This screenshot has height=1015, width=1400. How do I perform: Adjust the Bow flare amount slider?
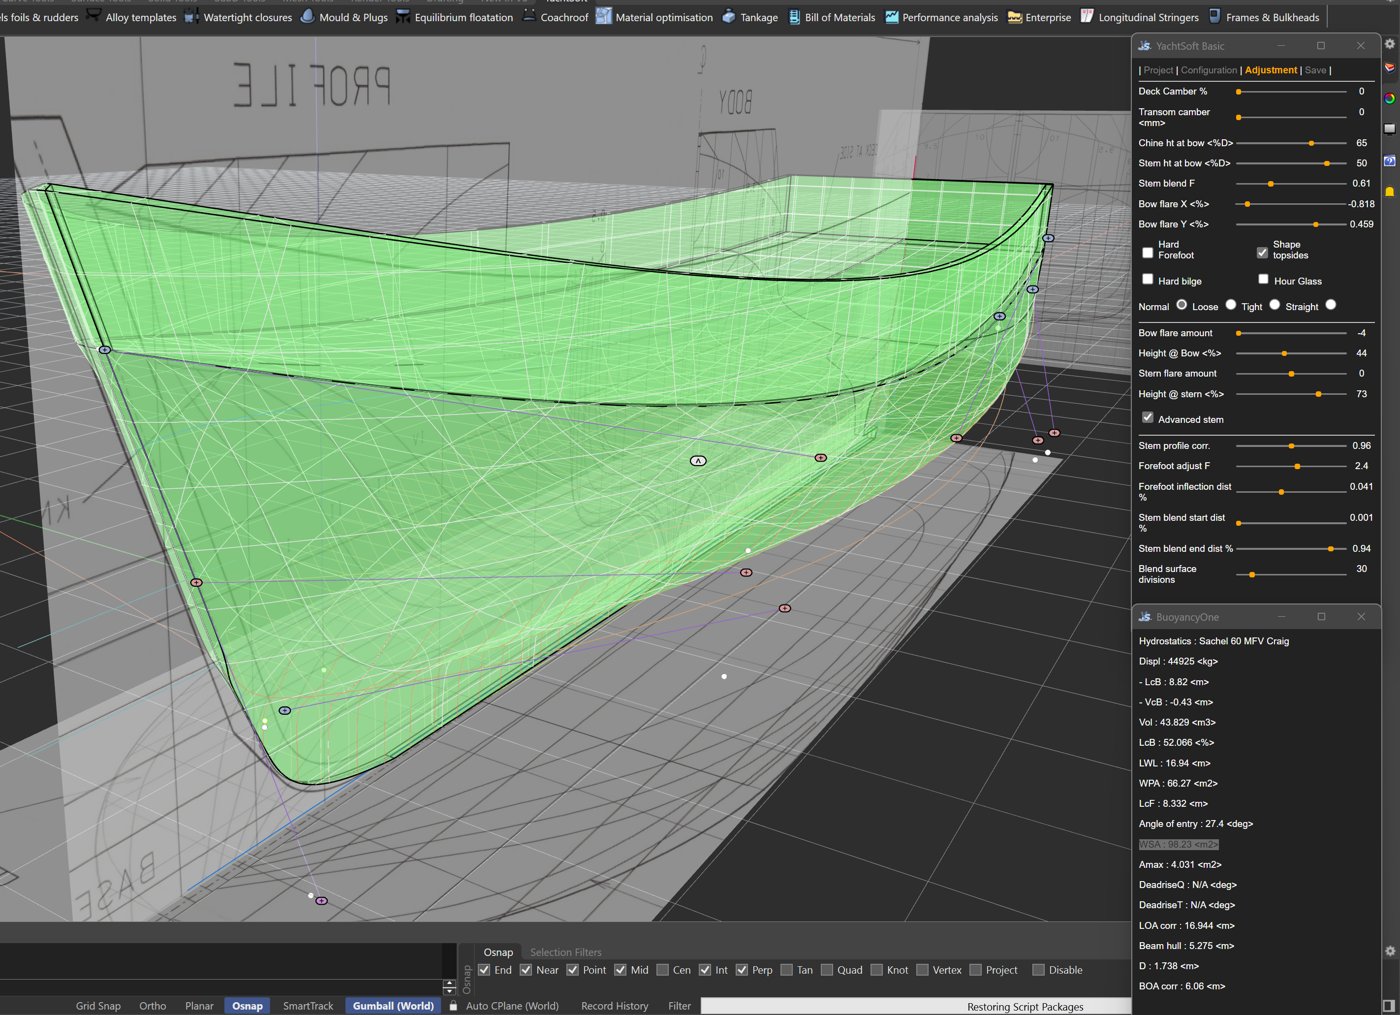(x=1291, y=333)
